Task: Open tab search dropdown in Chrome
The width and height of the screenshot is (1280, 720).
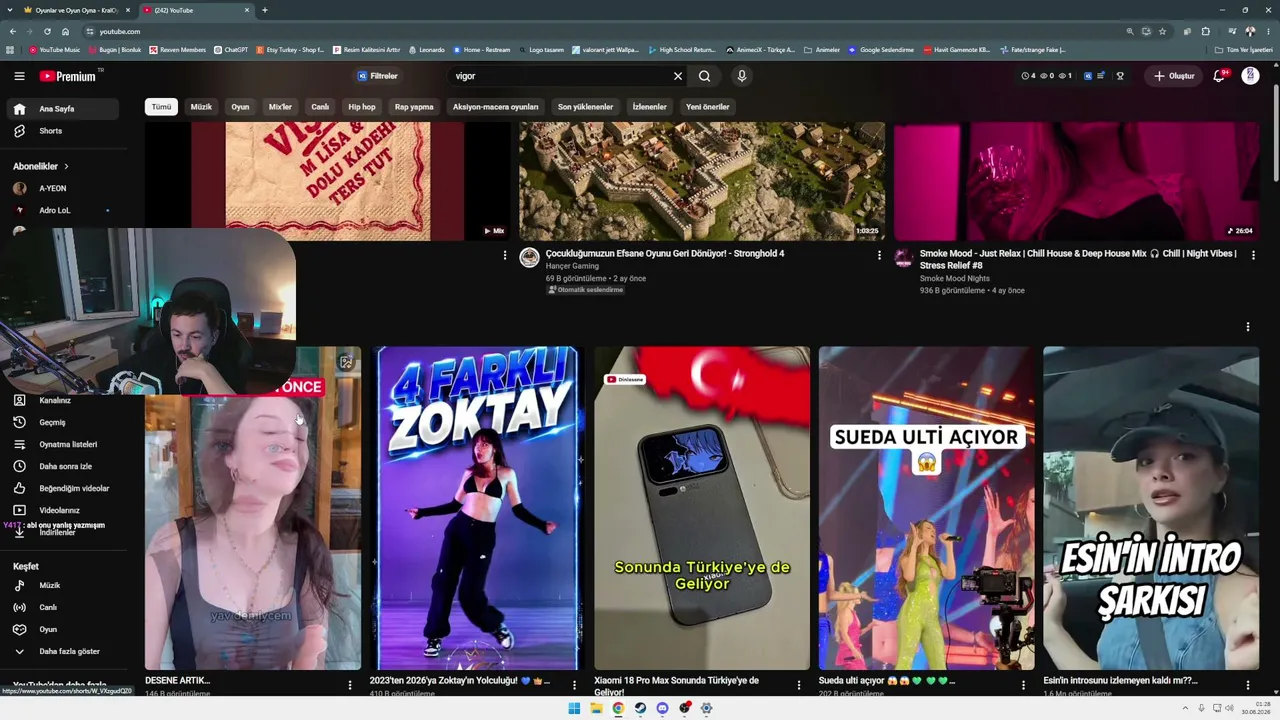Action: [12, 10]
